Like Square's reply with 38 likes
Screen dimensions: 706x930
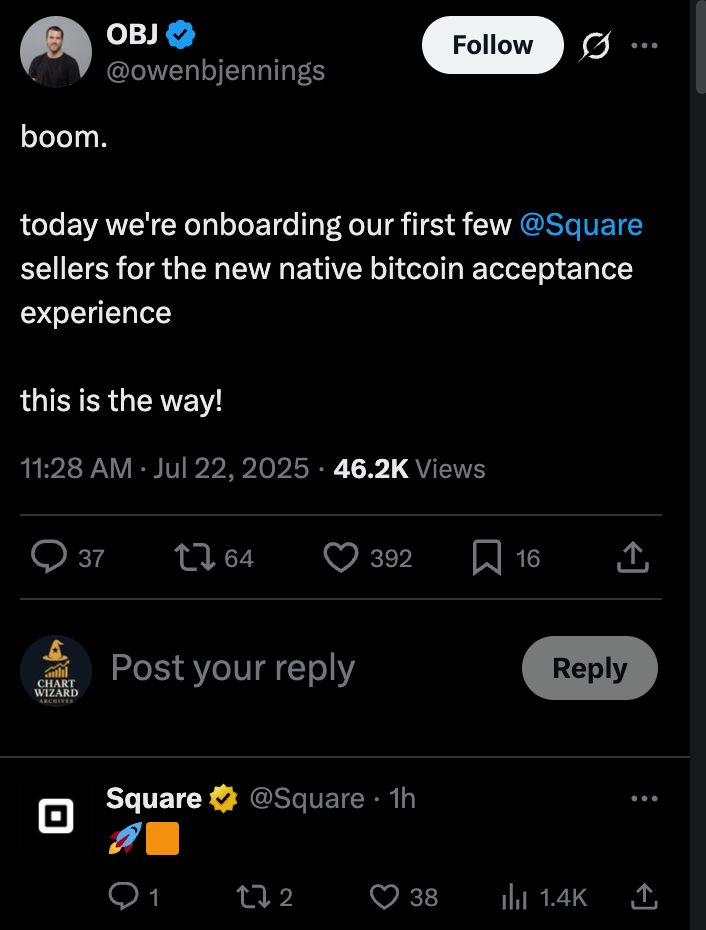385,897
